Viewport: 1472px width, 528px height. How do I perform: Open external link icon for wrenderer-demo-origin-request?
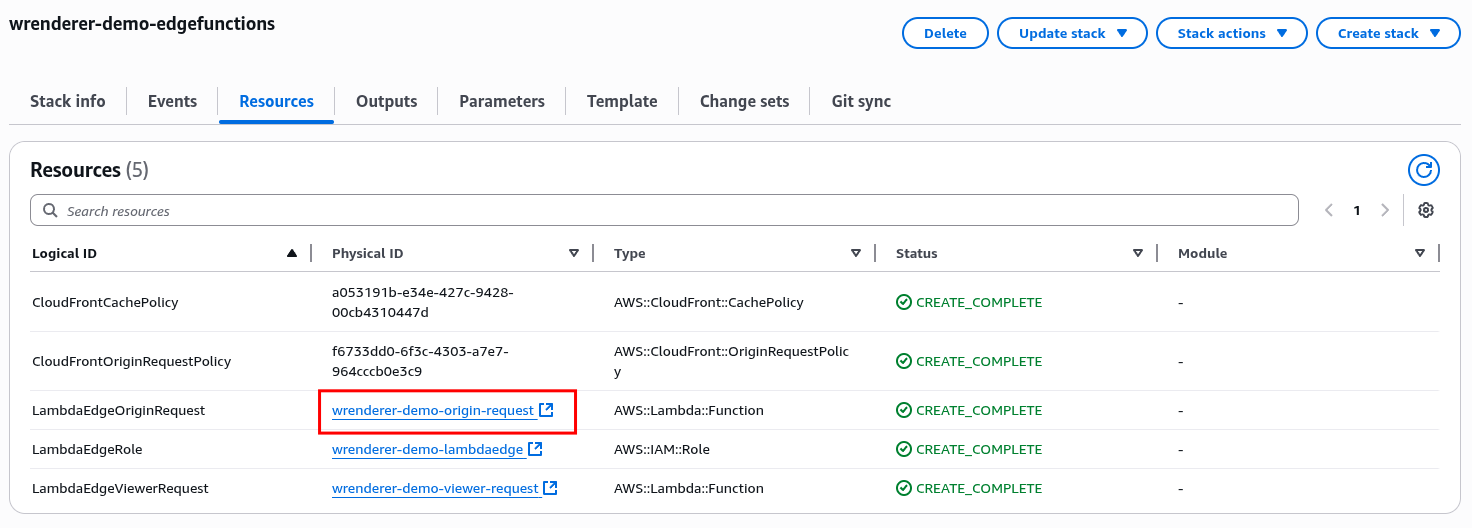coord(546,410)
